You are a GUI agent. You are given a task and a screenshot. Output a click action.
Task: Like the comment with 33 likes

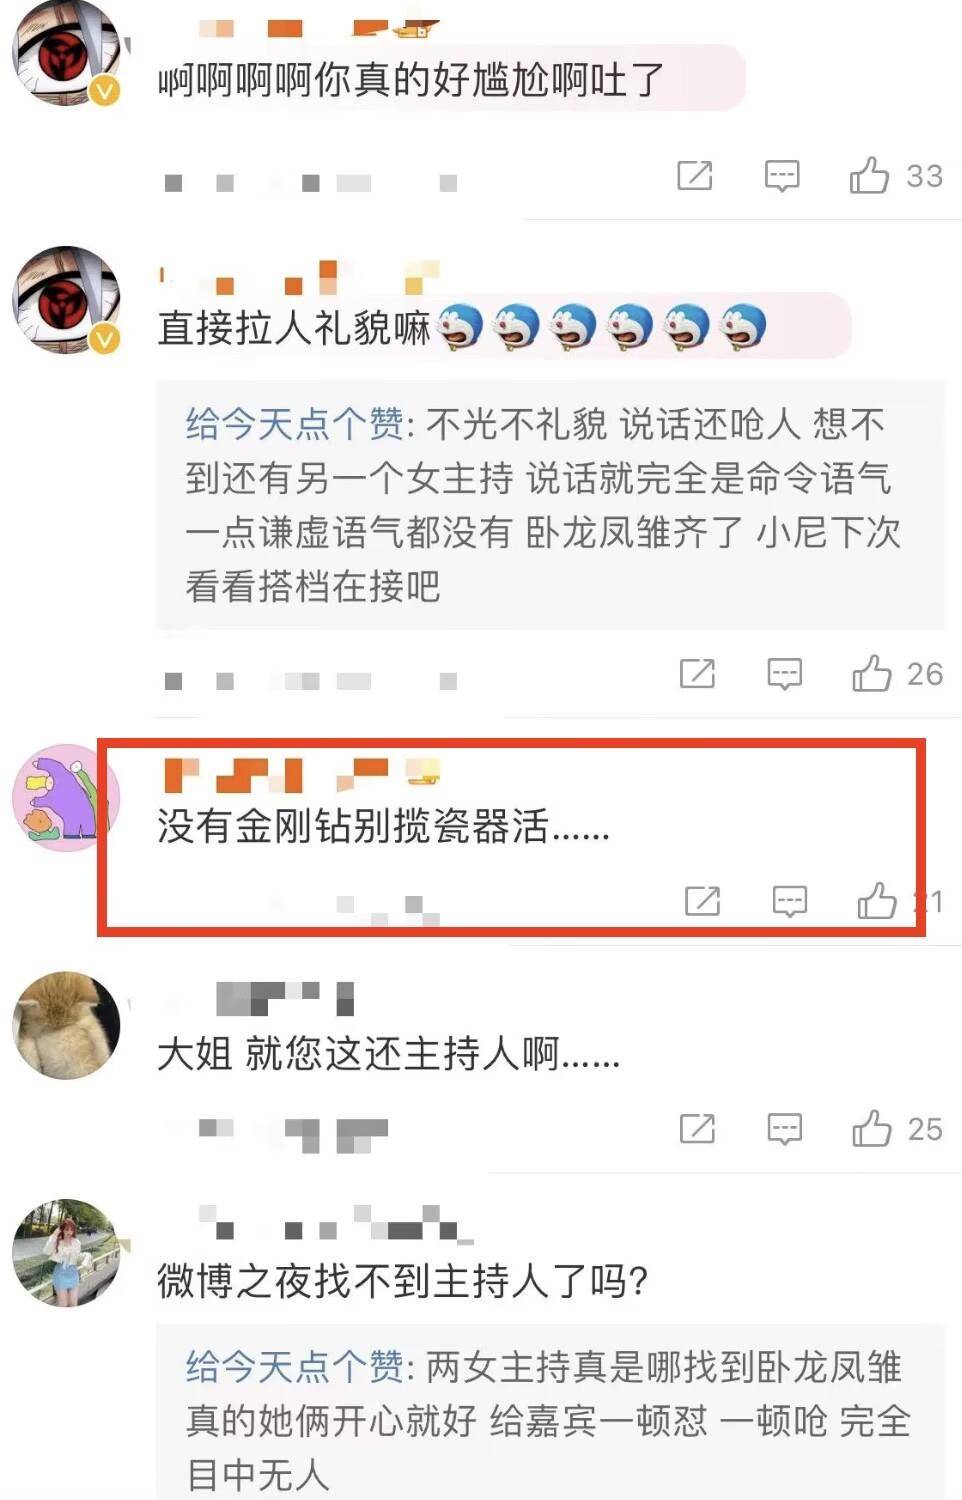coord(869,176)
